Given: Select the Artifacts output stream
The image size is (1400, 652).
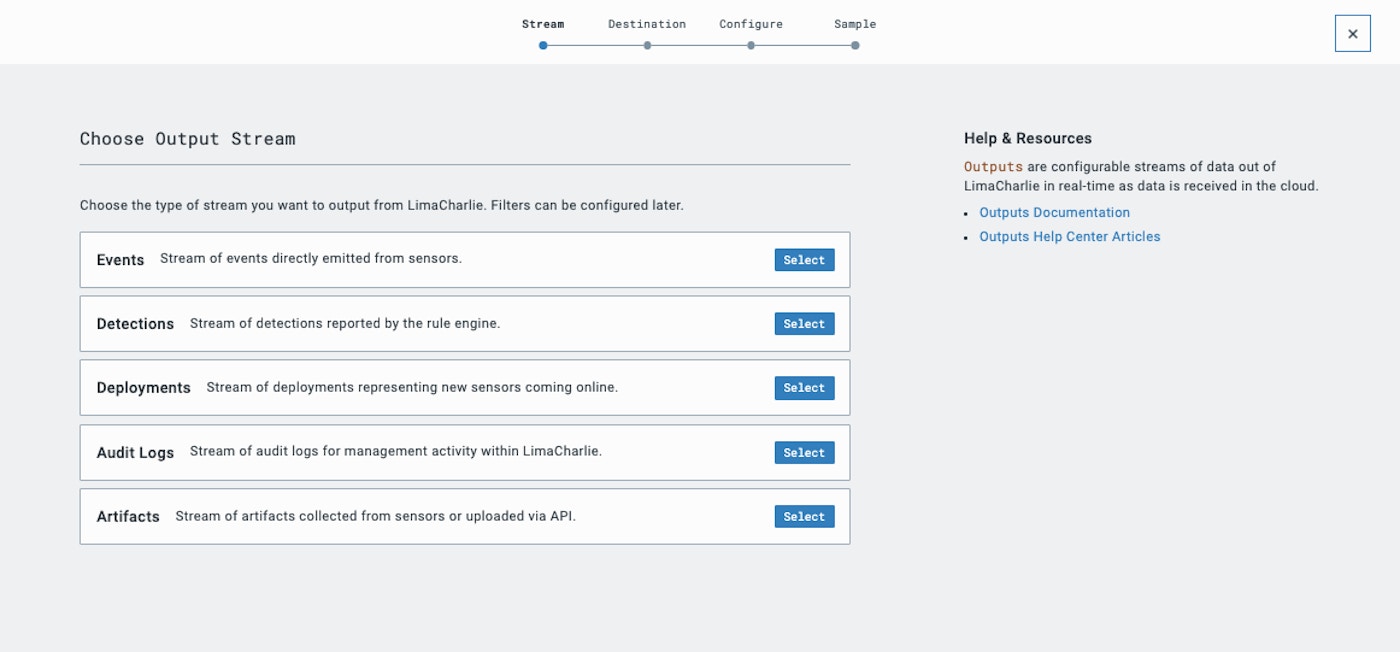Looking at the screenshot, I should [x=804, y=517].
